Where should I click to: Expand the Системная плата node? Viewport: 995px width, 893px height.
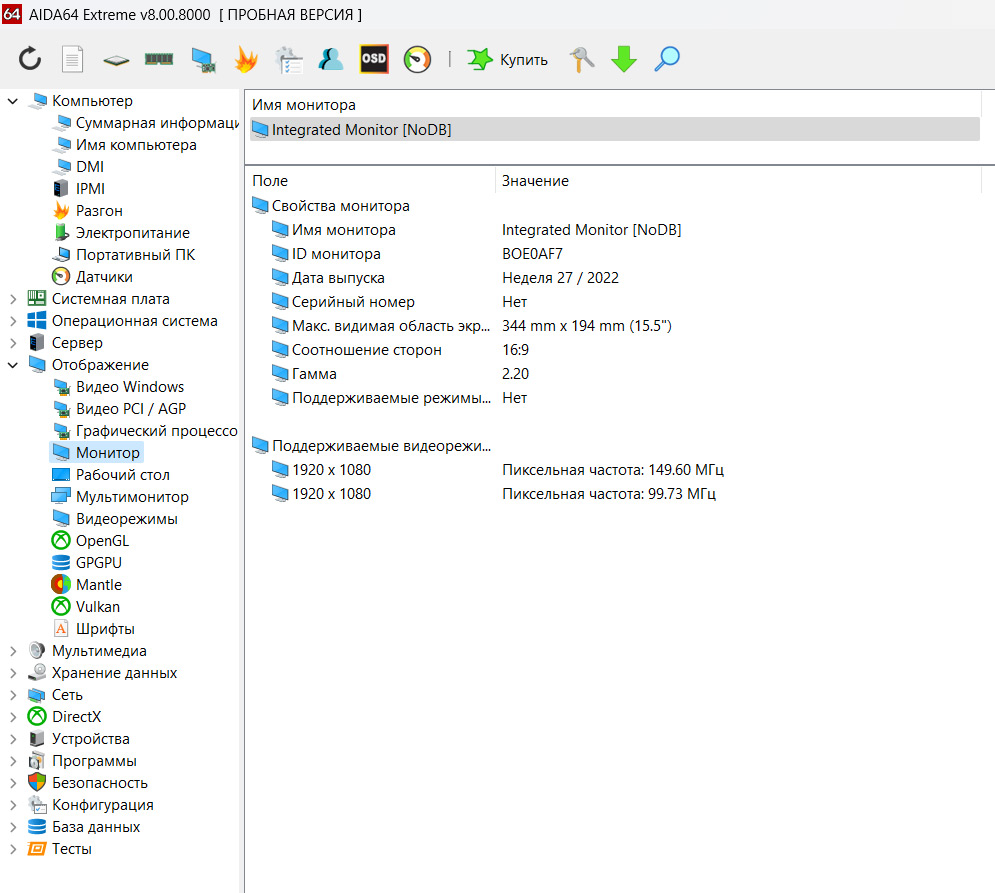click(x=13, y=299)
